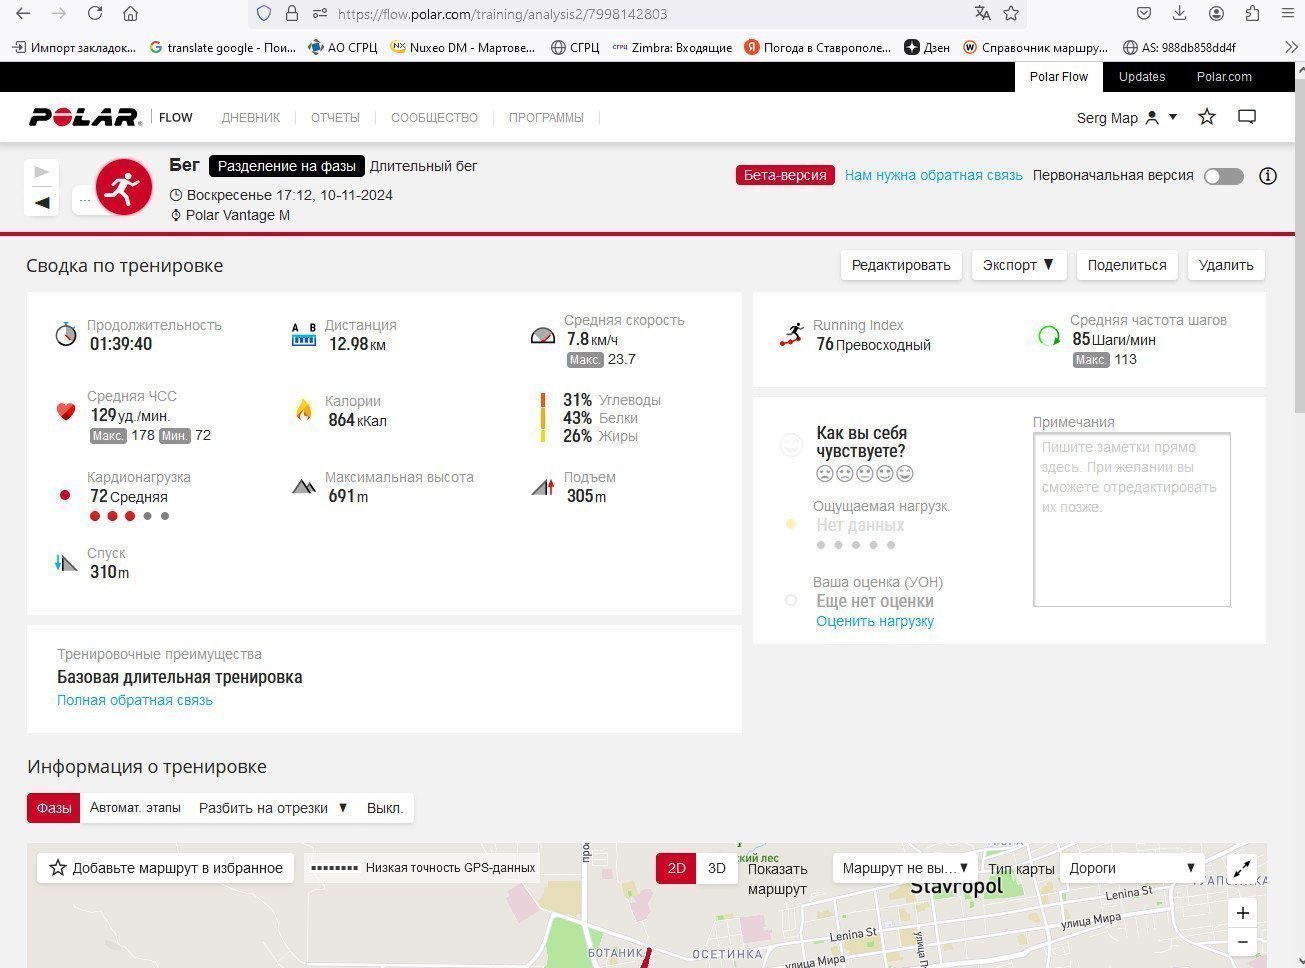The width and height of the screenshot is (1305, 968).
Task: Select the Выкл. option
Action: click(385, 808)
